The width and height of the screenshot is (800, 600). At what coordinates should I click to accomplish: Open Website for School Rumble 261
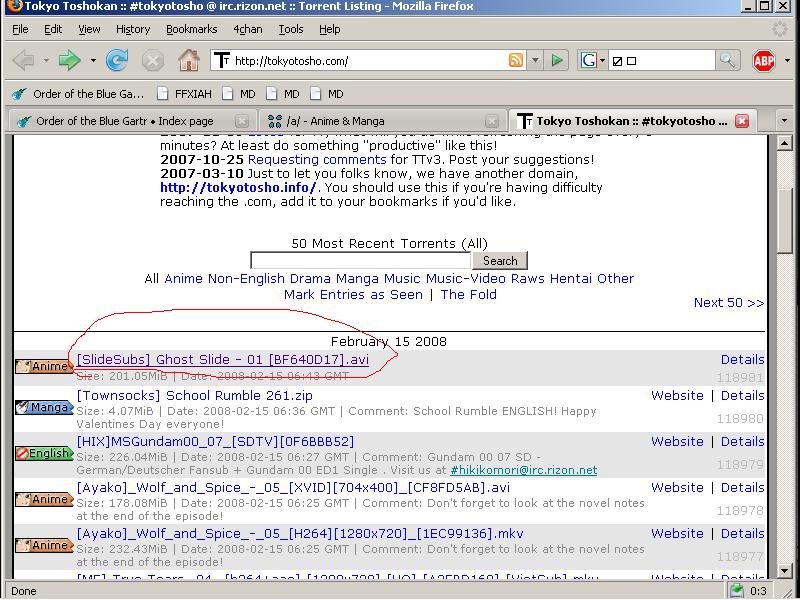(677, 395)
